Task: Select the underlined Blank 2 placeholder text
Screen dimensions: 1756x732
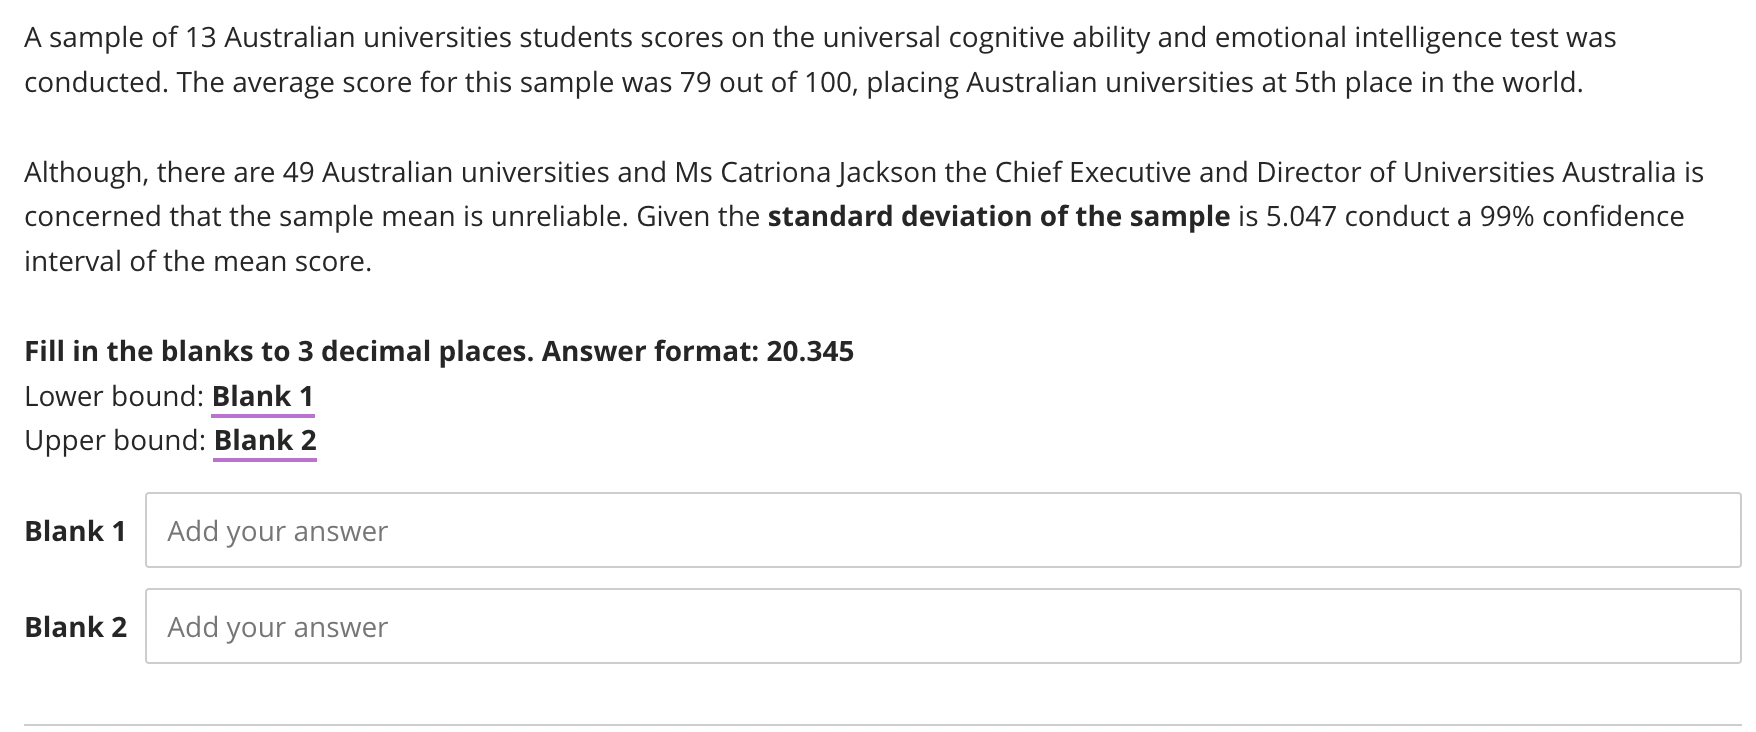Action: pyautogui.click(x=265, y=440)
